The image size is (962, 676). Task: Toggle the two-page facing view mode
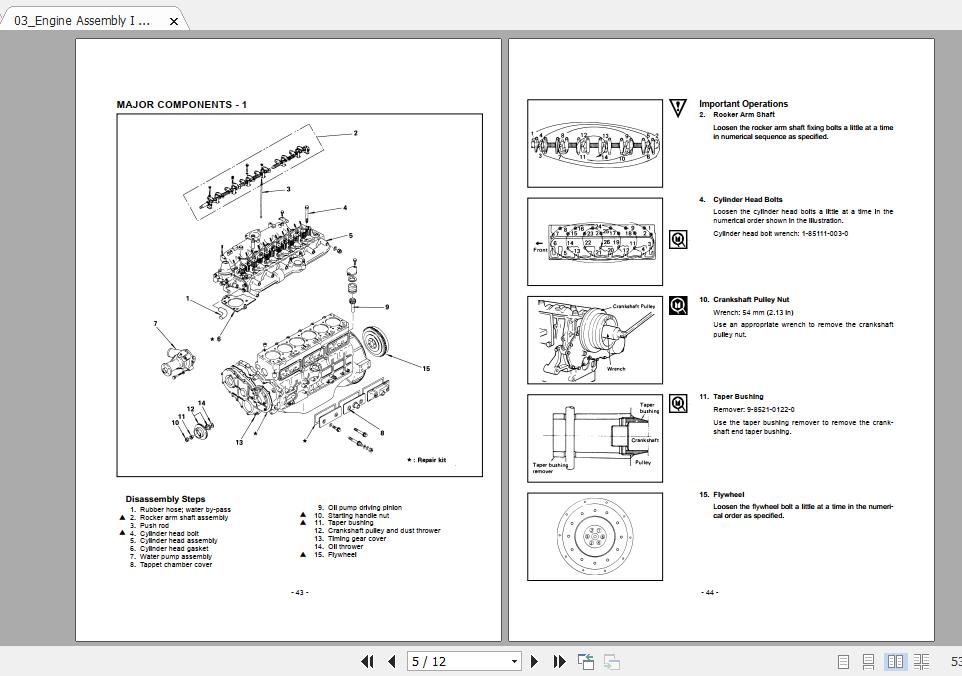click(895, 661)
